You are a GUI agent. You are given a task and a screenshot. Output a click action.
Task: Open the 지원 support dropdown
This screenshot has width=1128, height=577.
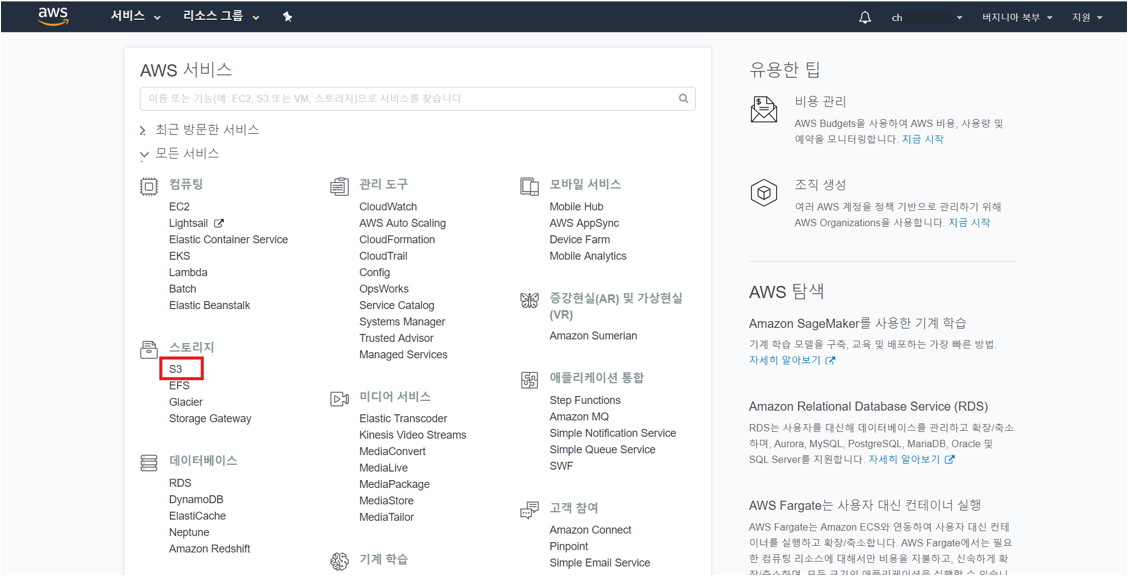pos(1087,17)
